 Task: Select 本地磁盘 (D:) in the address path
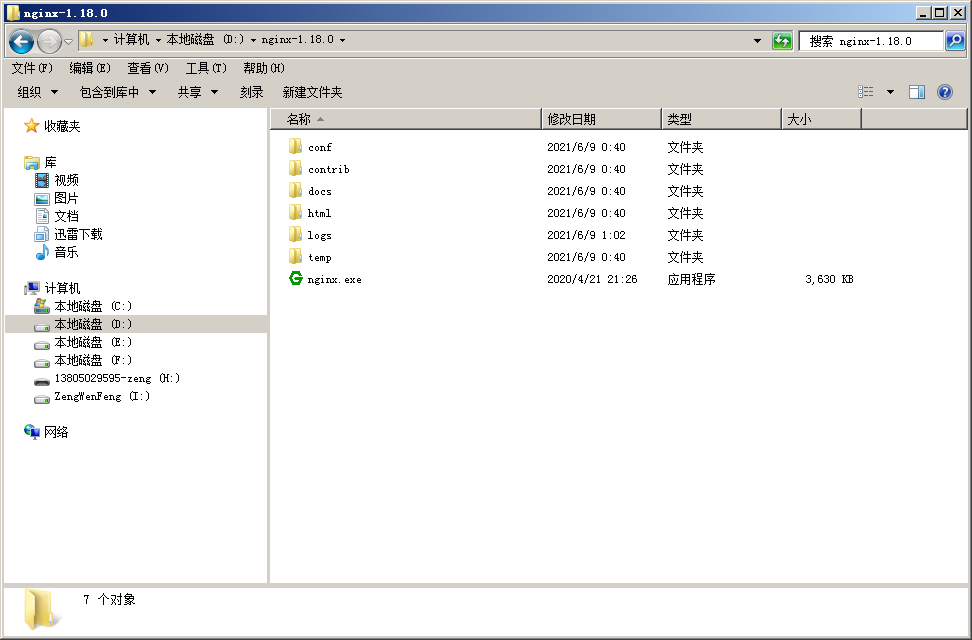click(205, 40)
